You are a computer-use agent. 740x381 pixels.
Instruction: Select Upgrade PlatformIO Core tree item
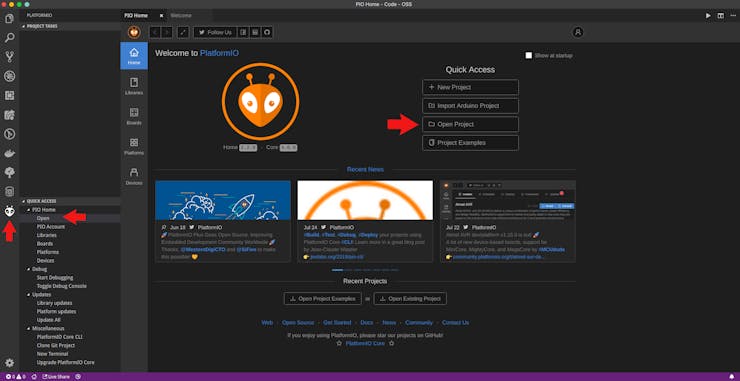(x=66, y=363)
